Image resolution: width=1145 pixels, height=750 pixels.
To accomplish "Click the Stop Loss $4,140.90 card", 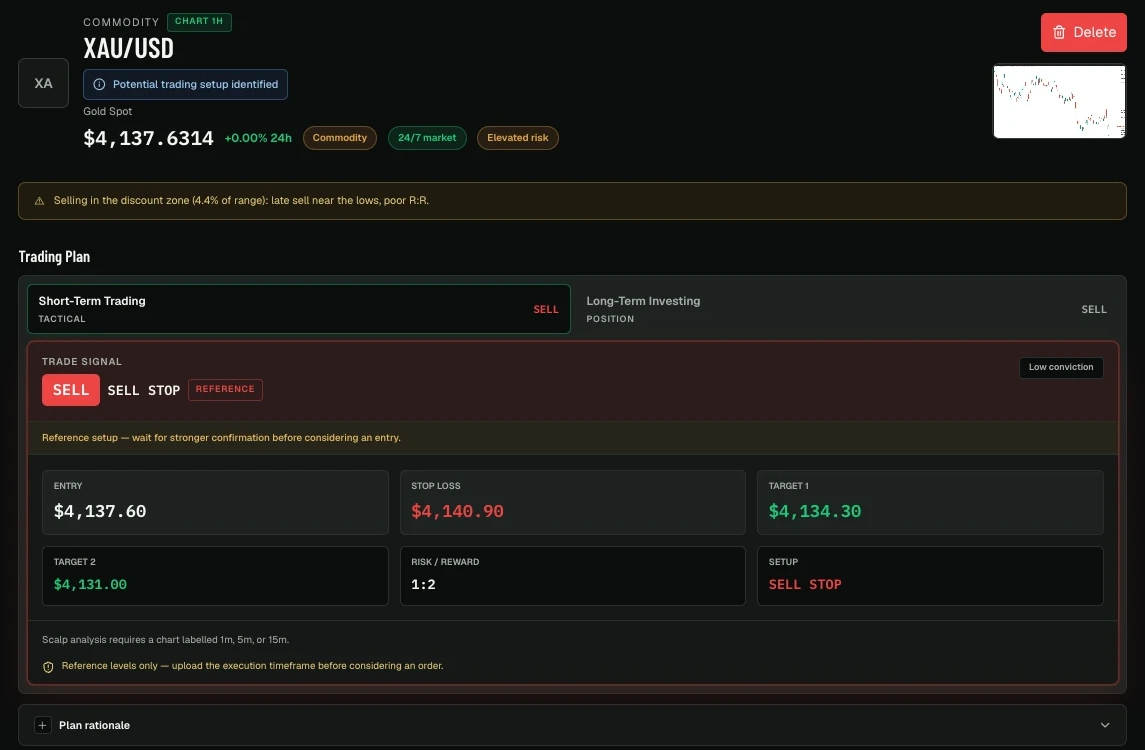I will tap(572, 502).
